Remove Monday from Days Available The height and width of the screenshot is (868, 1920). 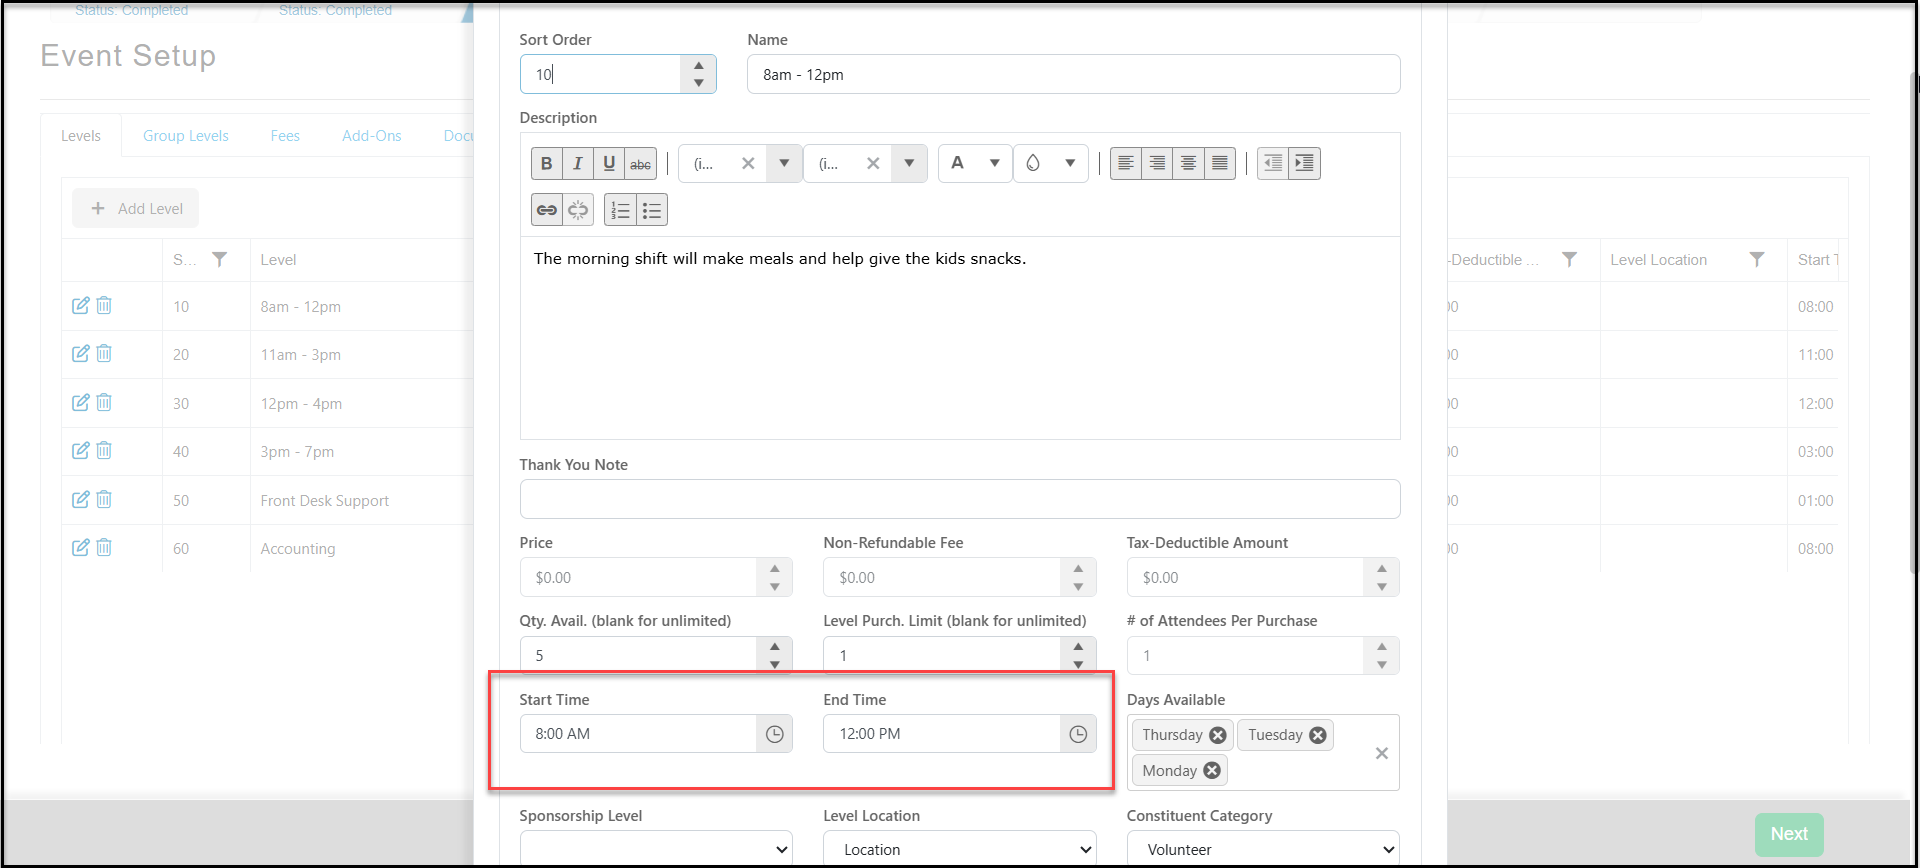pyautogui.click(x=1212, y=770)
